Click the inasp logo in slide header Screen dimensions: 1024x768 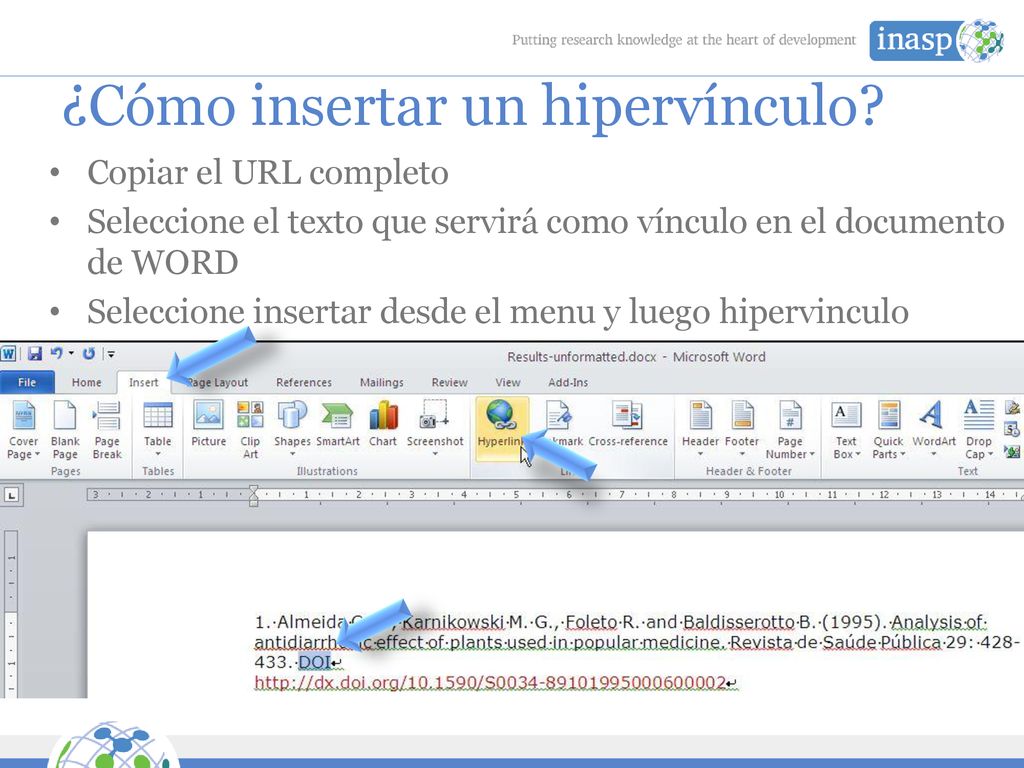click(x=936, y=40)
